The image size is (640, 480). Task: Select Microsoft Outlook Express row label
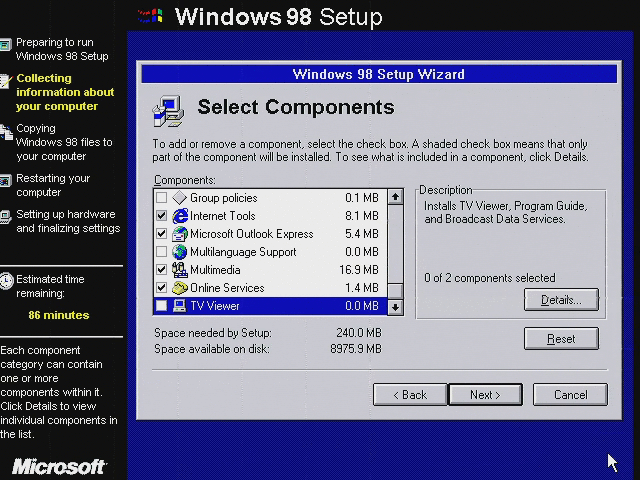tap(252, 234)
